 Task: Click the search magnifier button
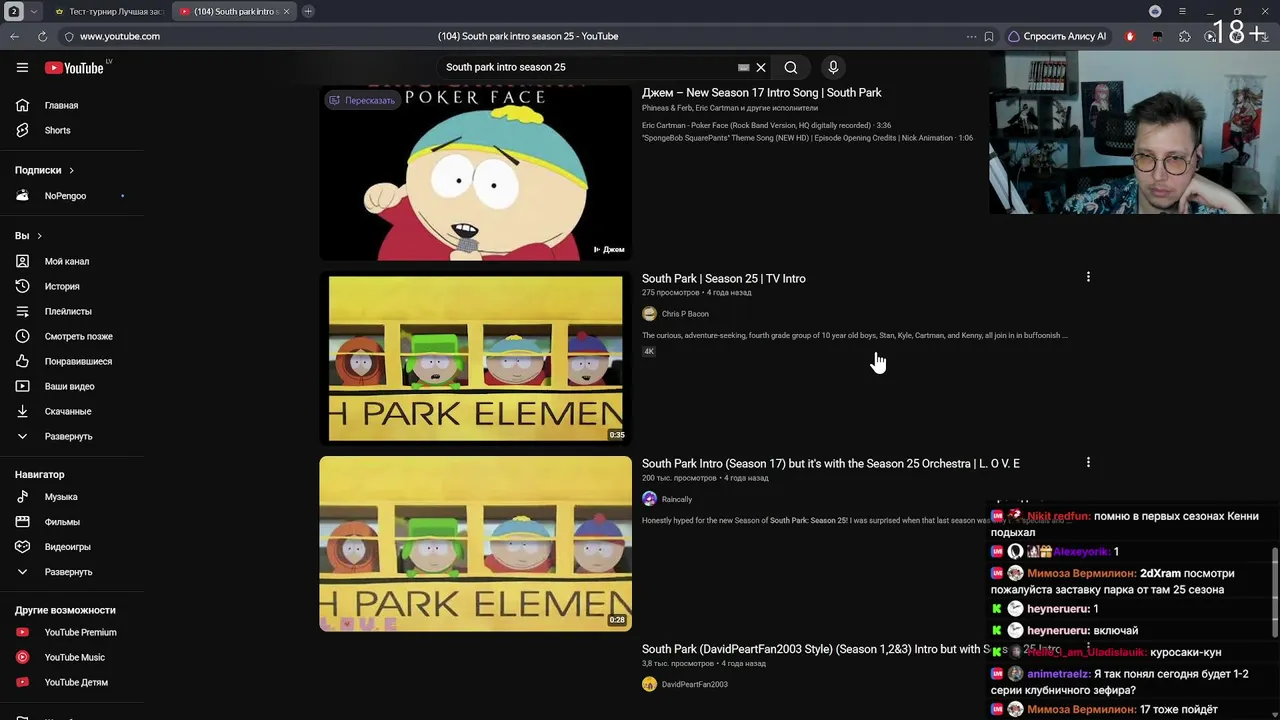click(791, 67)
